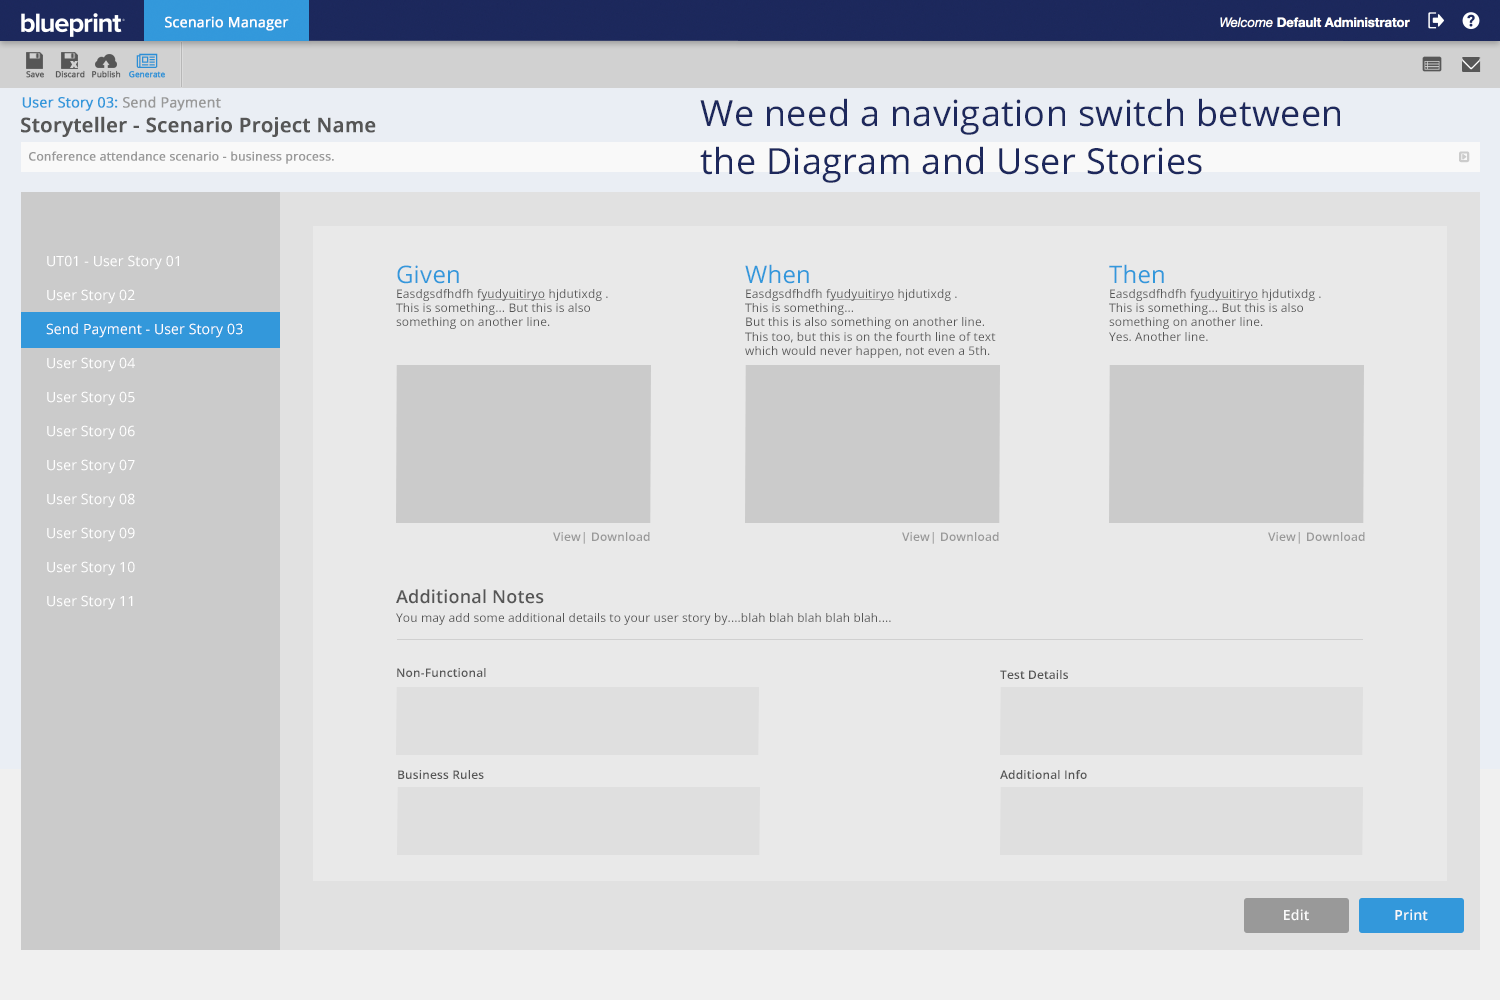Click the Generate toolbar icon

pos(147,64)
